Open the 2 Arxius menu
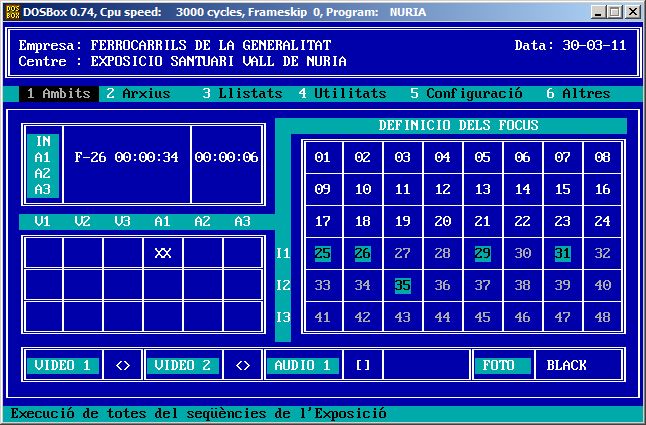Viewport: 646px width, 425px height. [x=138, y=94]
